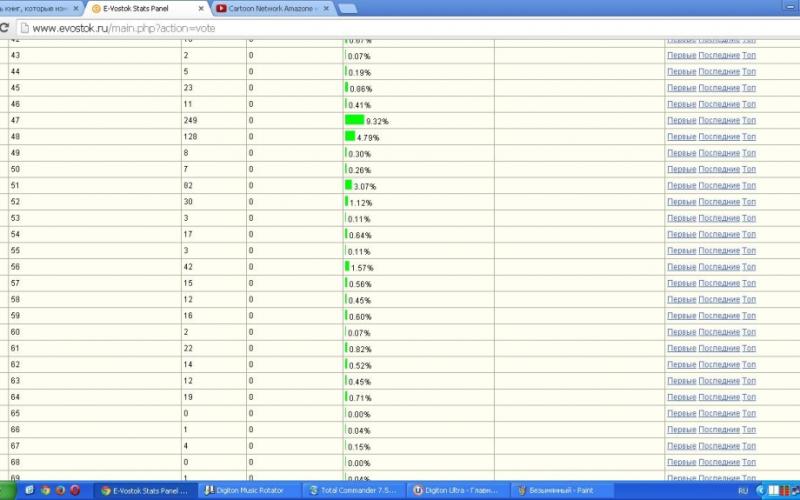Launch Opera from the quick launch bar
Image resolution: width=800 pixels, height=500 pixels.
[x=74, y=491]
